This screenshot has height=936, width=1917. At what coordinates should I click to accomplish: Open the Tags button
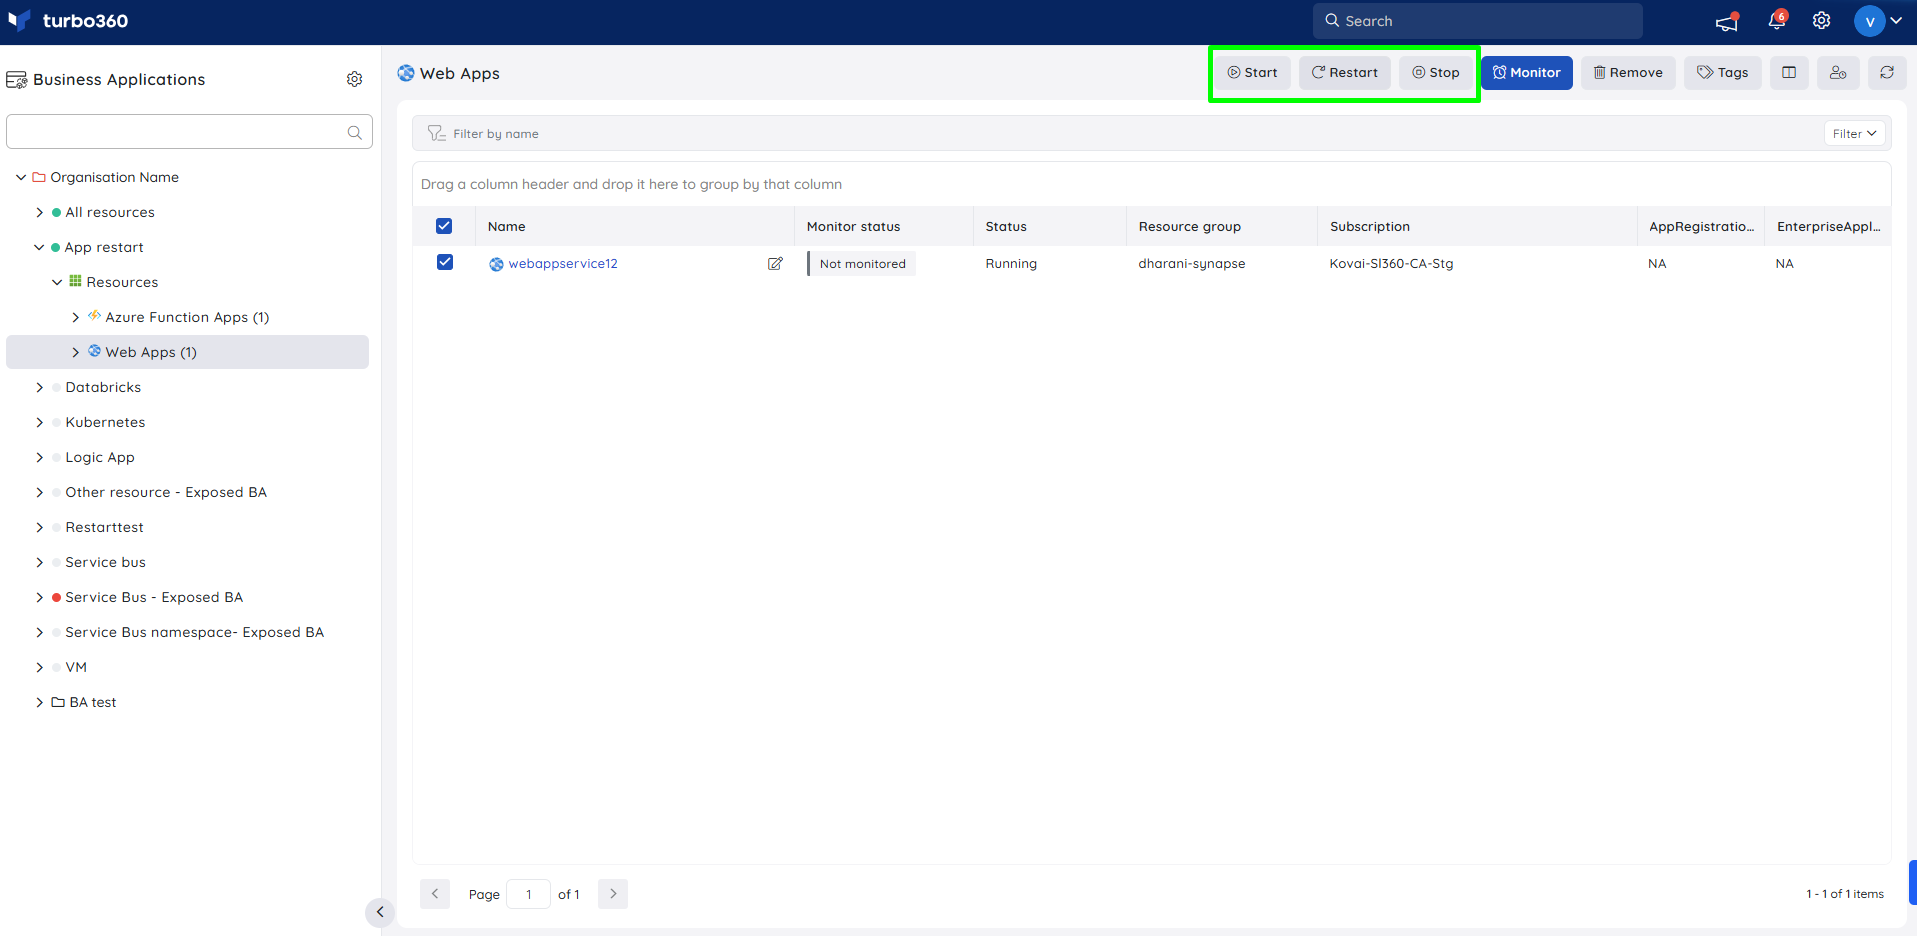(x=1723, y=73)
